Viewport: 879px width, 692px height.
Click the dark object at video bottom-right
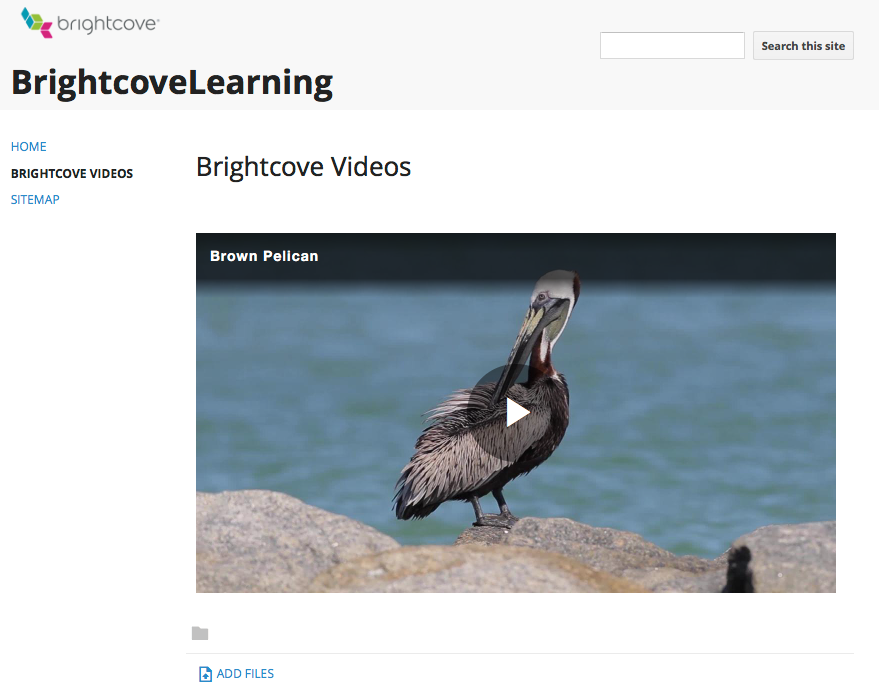pos(738,570)
